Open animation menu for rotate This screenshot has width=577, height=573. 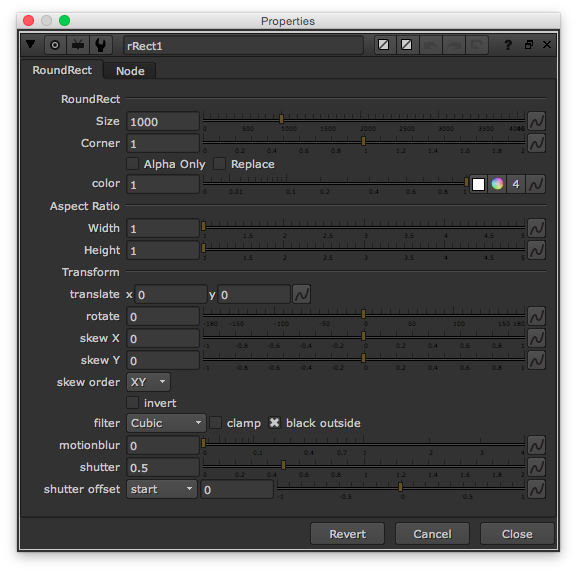coord(537,316)
